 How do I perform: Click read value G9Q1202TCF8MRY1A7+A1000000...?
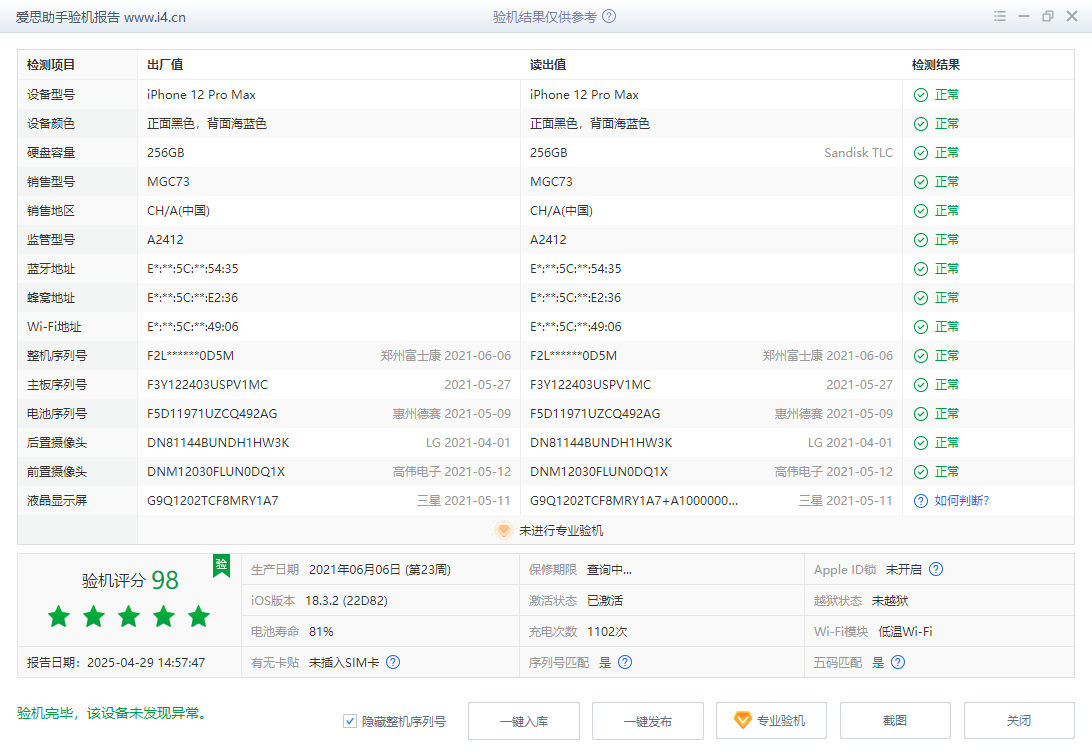tap(634, 501)
